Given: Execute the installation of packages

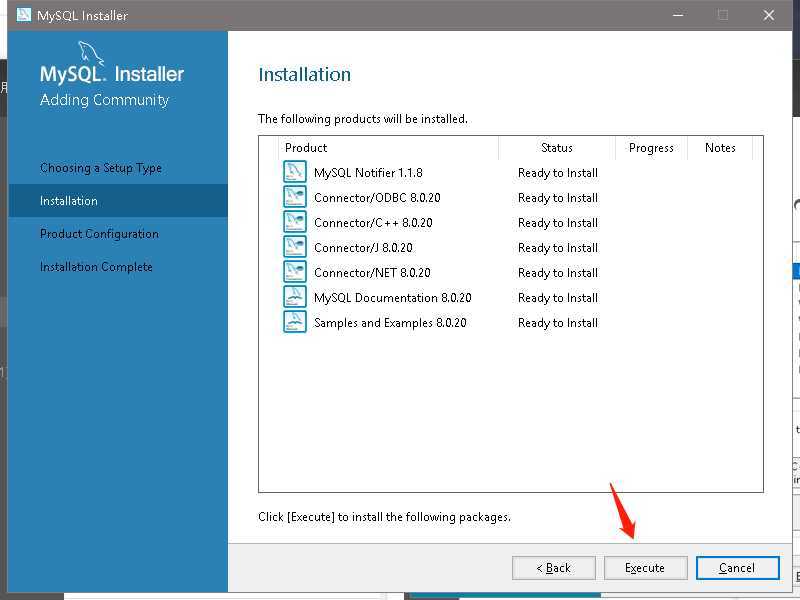Looking at the screenshot, I should coord(645,568).
